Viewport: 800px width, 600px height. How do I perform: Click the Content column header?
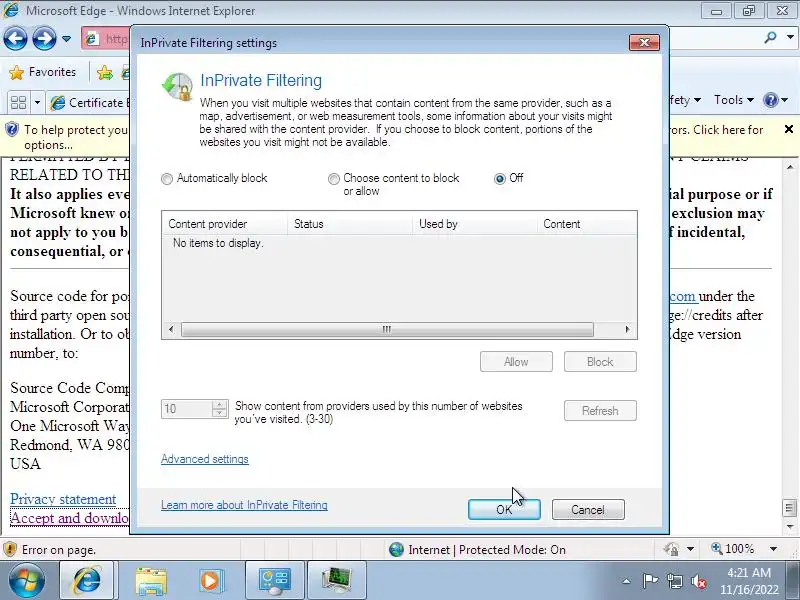(587, 224)
